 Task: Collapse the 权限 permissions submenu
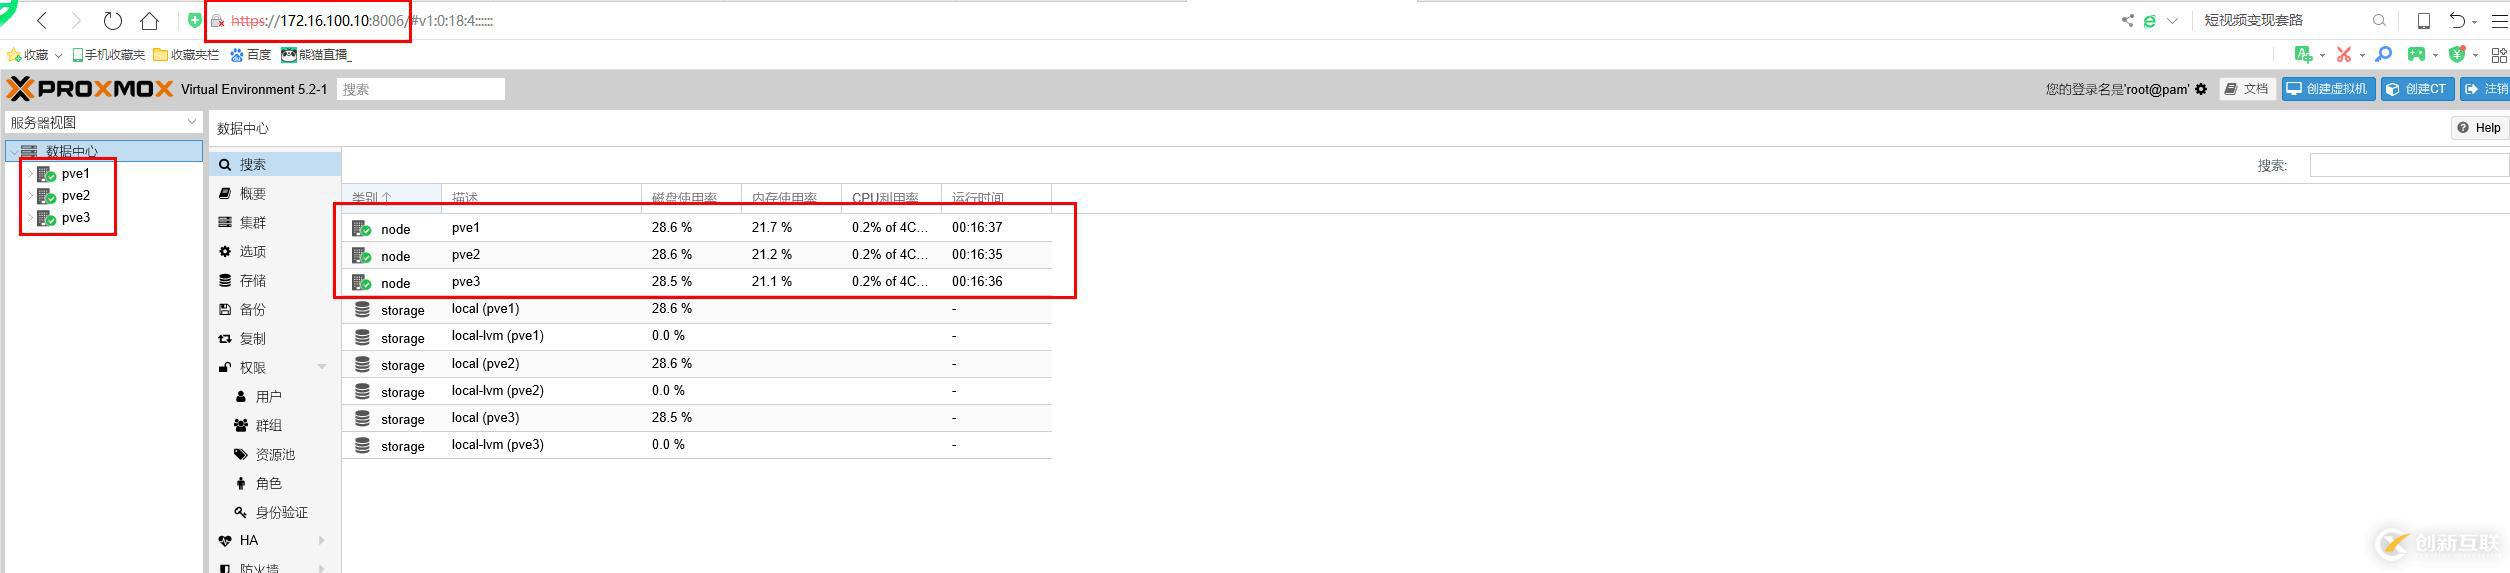[322, 367]
